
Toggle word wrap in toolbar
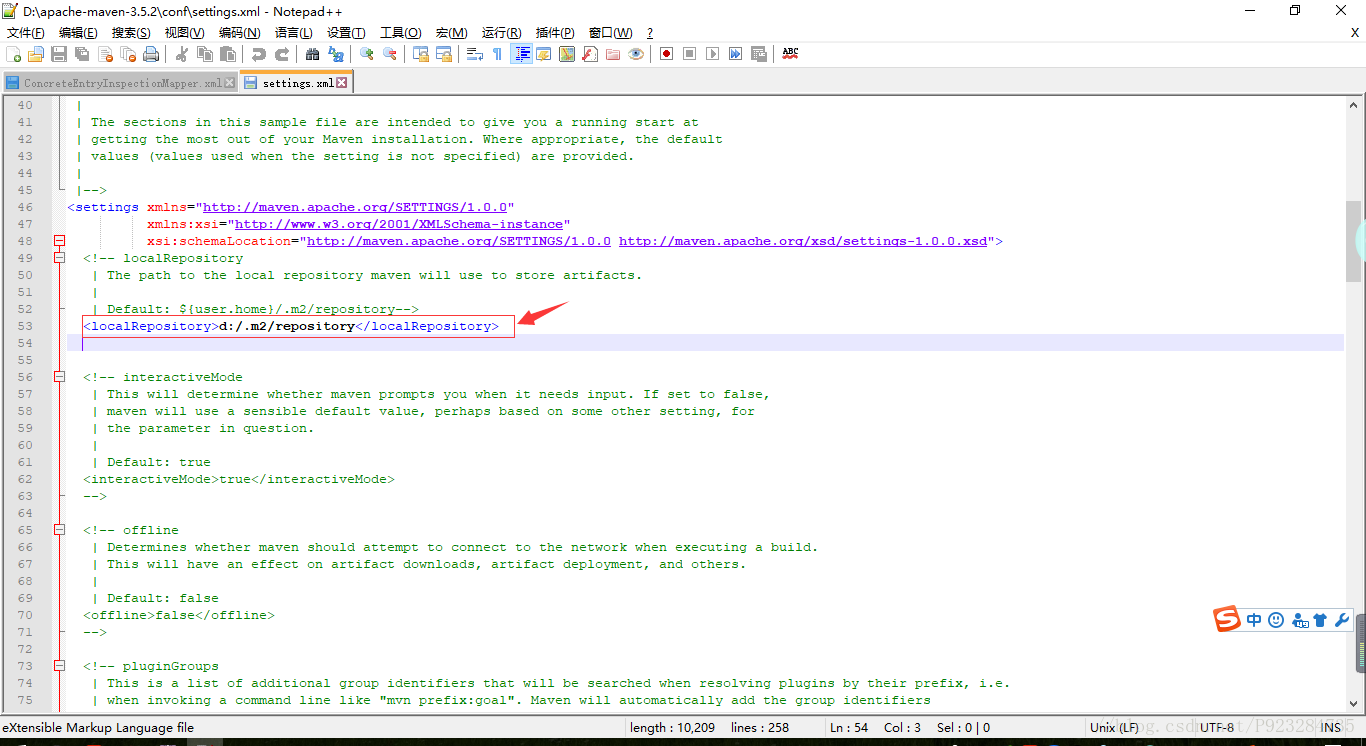point(475,54)
